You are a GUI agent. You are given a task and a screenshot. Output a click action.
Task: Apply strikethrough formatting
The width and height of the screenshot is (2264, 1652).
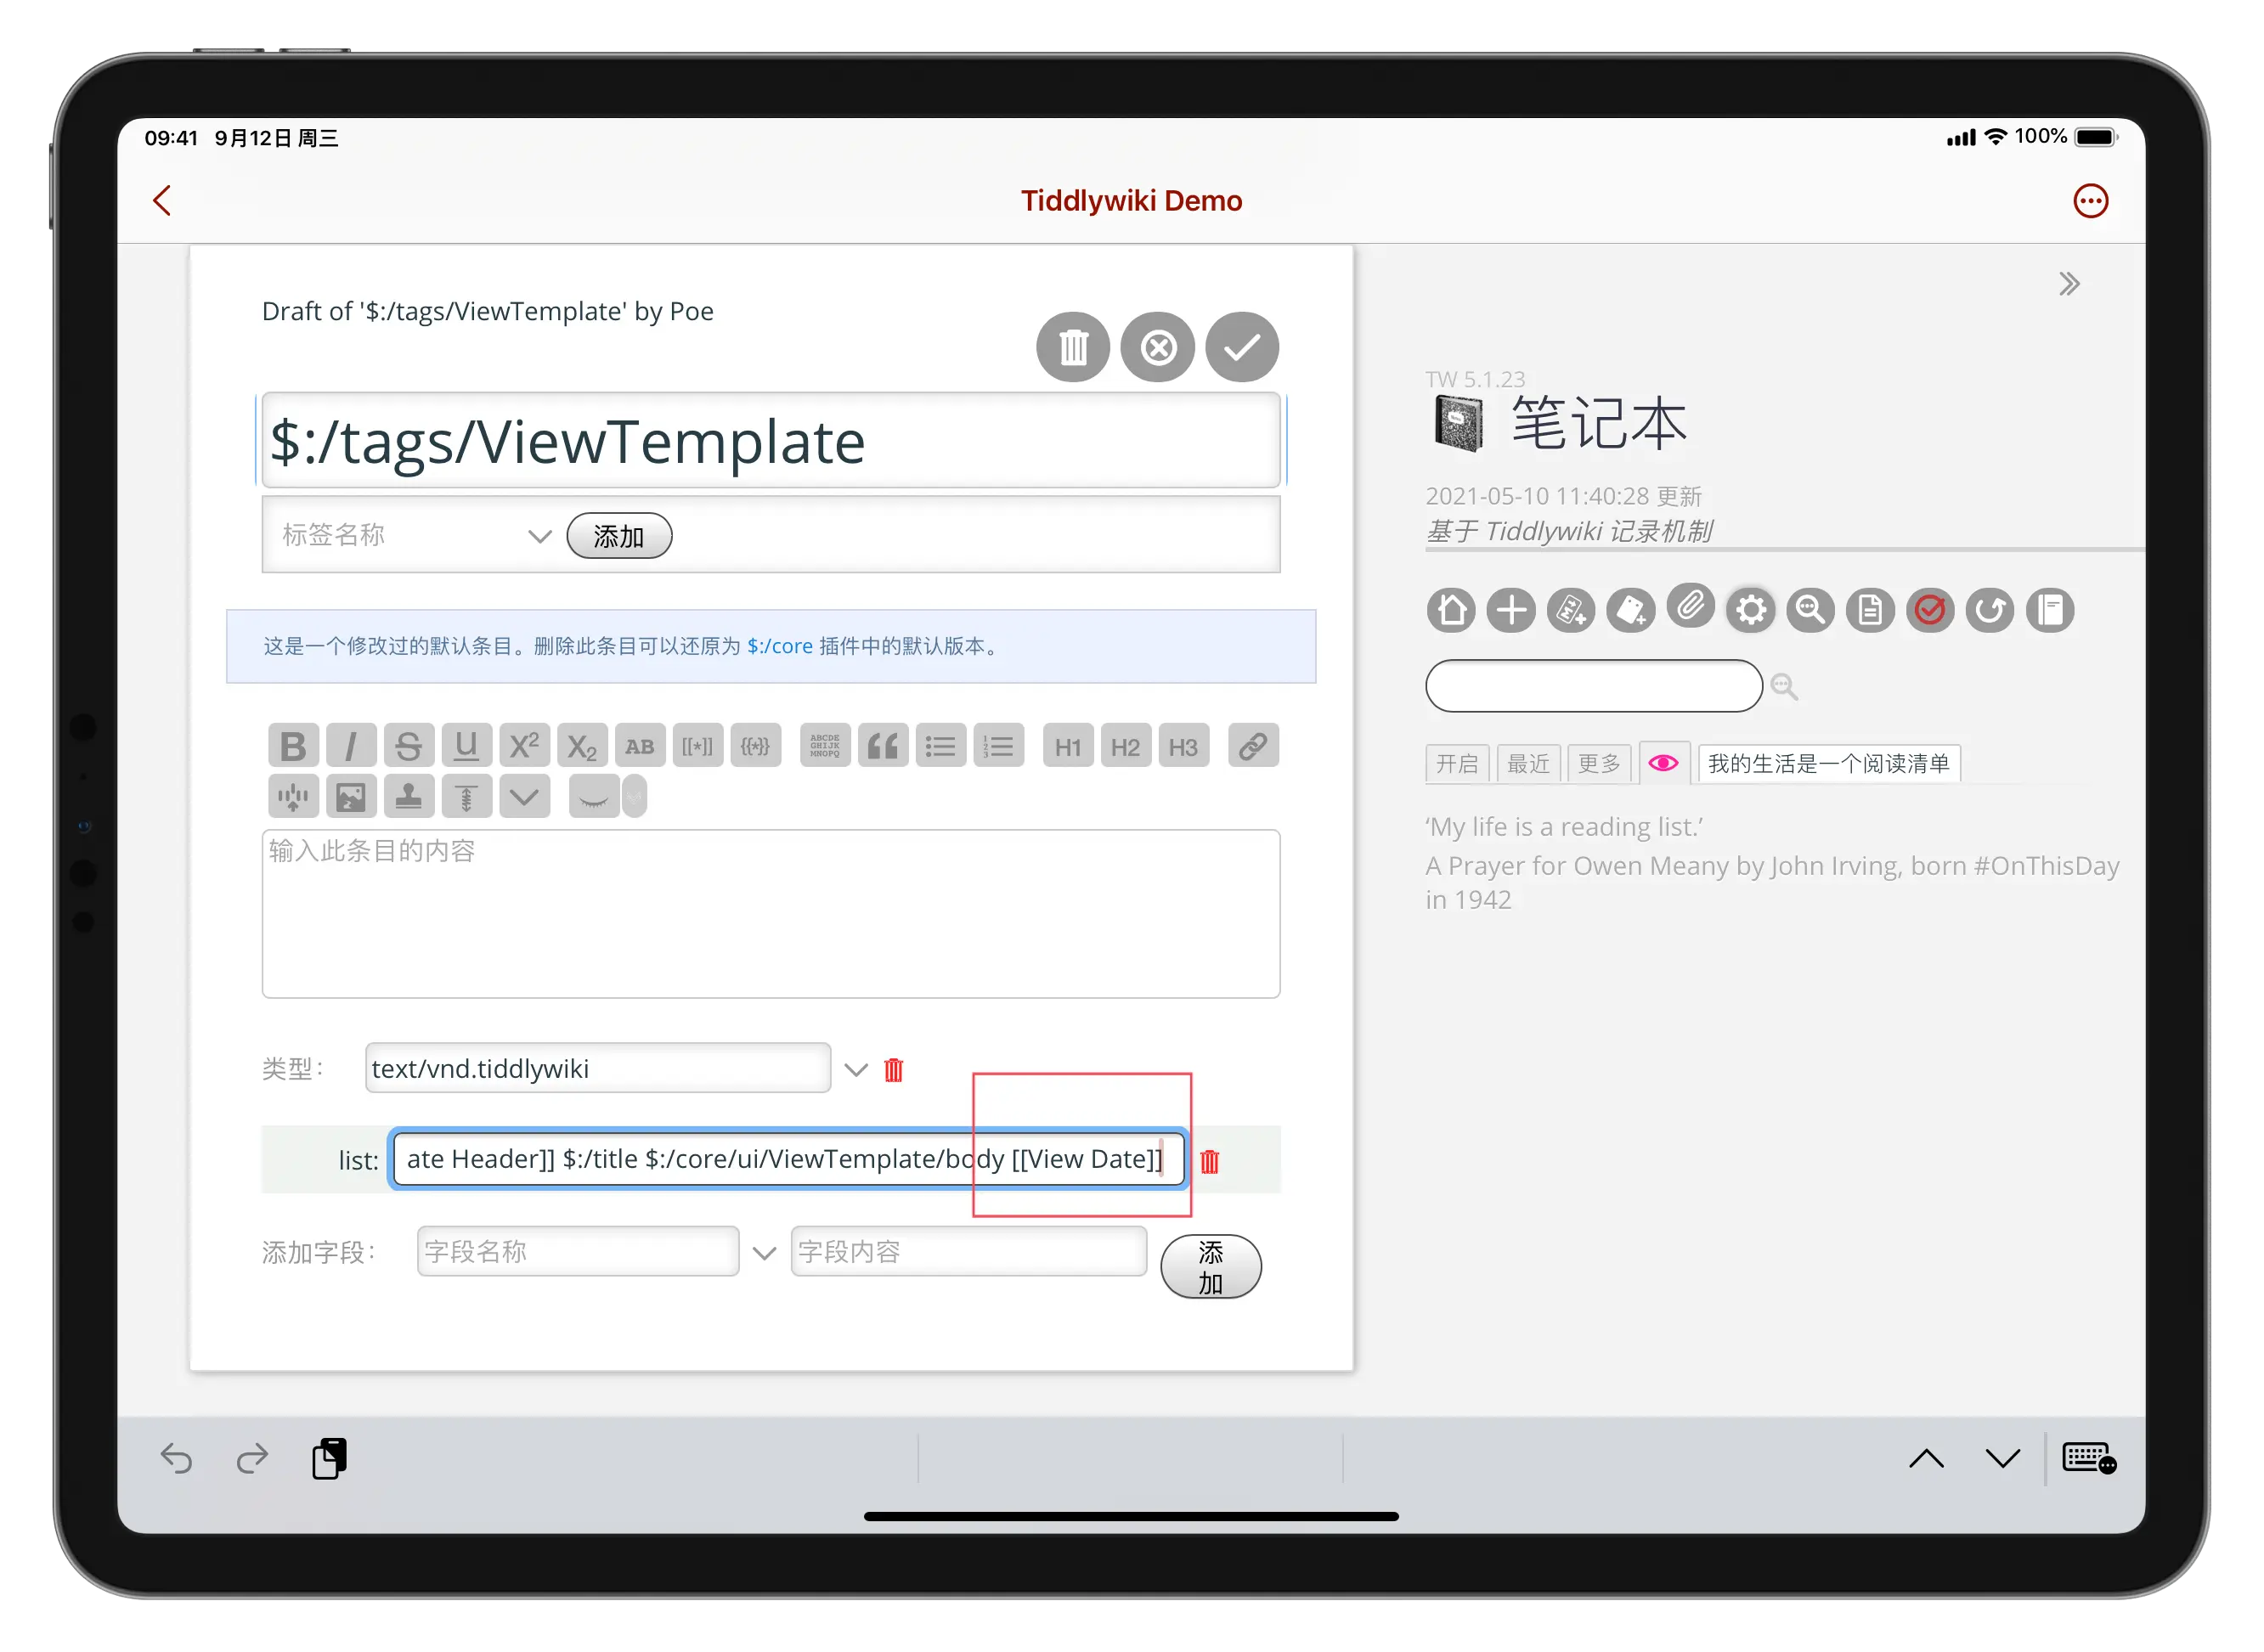408,746
